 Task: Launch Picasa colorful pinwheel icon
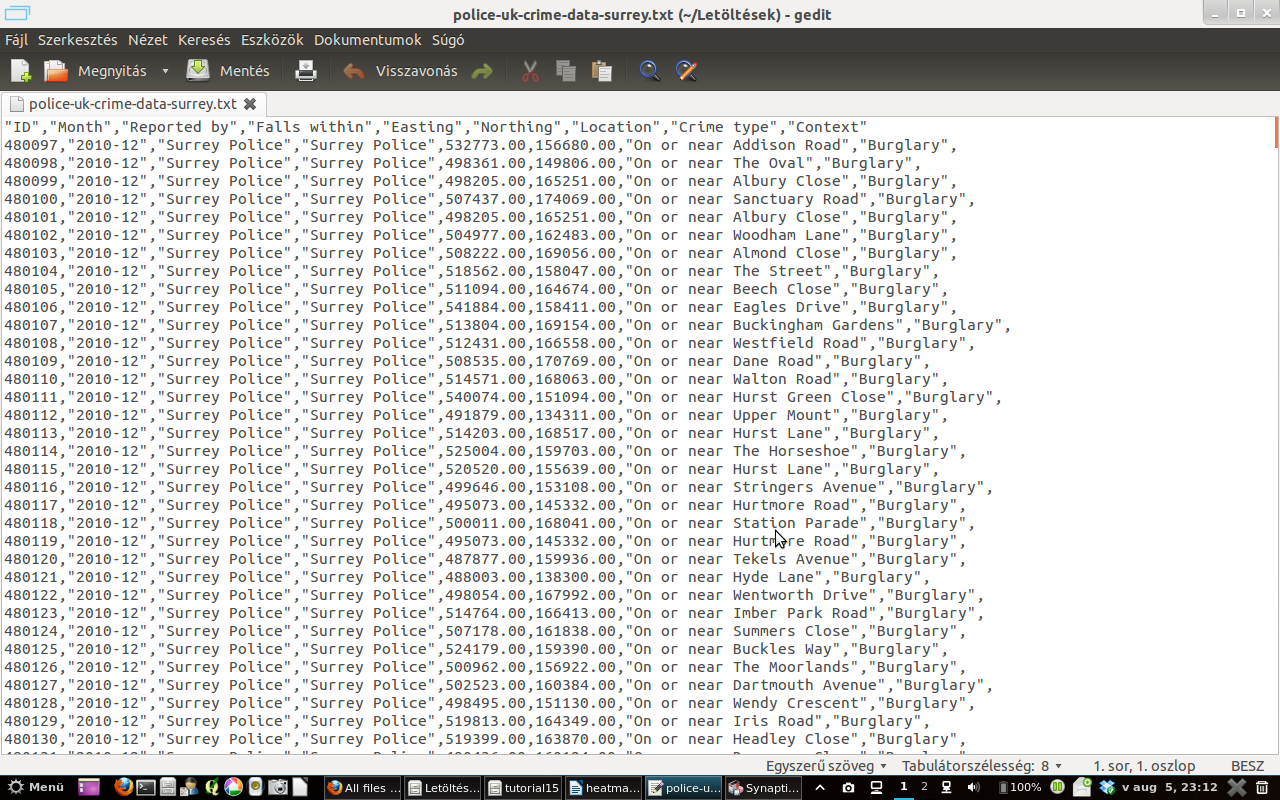(233, 787)
